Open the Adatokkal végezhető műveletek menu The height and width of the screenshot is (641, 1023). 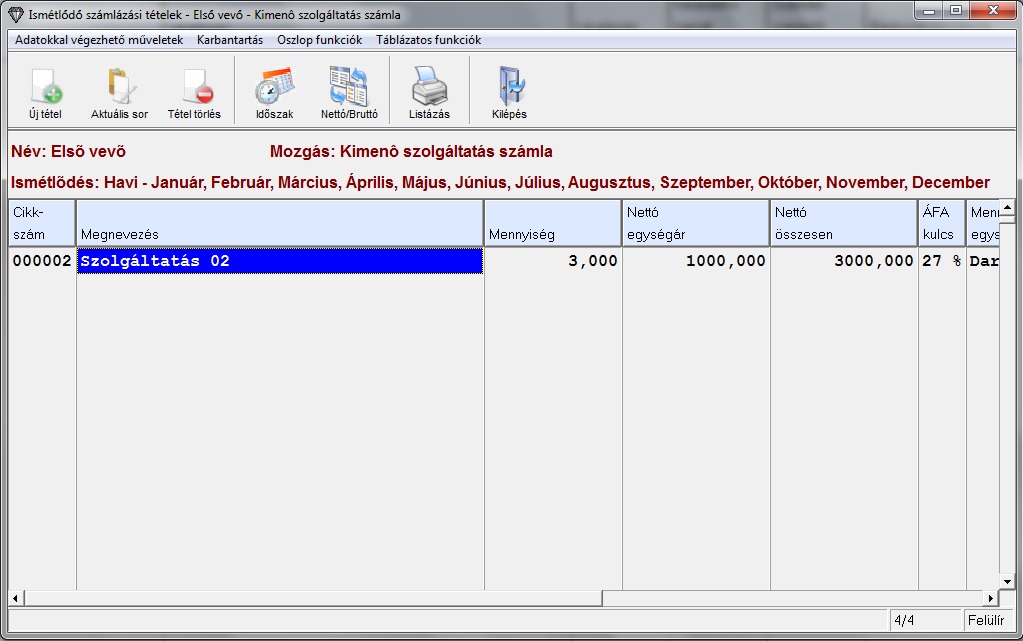(99, 40)
